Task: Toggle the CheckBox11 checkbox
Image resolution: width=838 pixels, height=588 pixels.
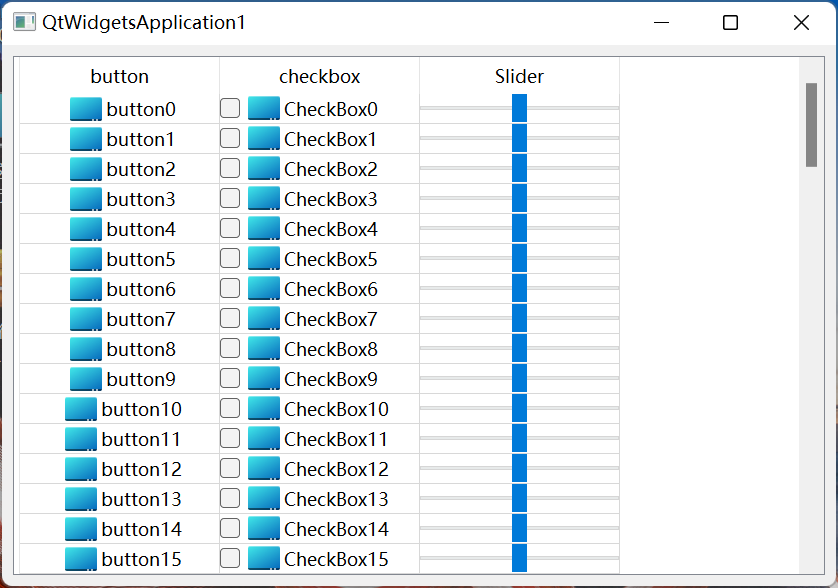Action: click(x=230, y=438)
